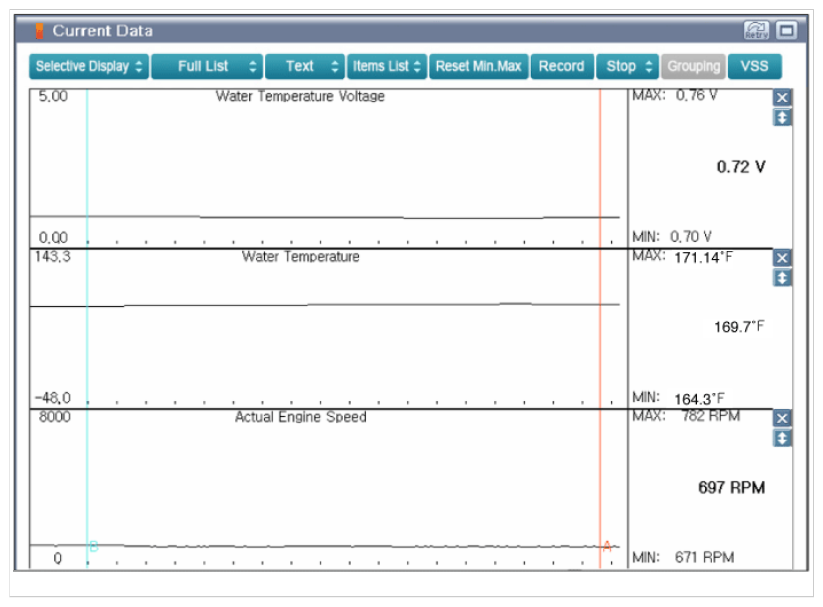Expand the Stop button dropdown
This screenshot has width=823, height=607.
tap(629, 66)
